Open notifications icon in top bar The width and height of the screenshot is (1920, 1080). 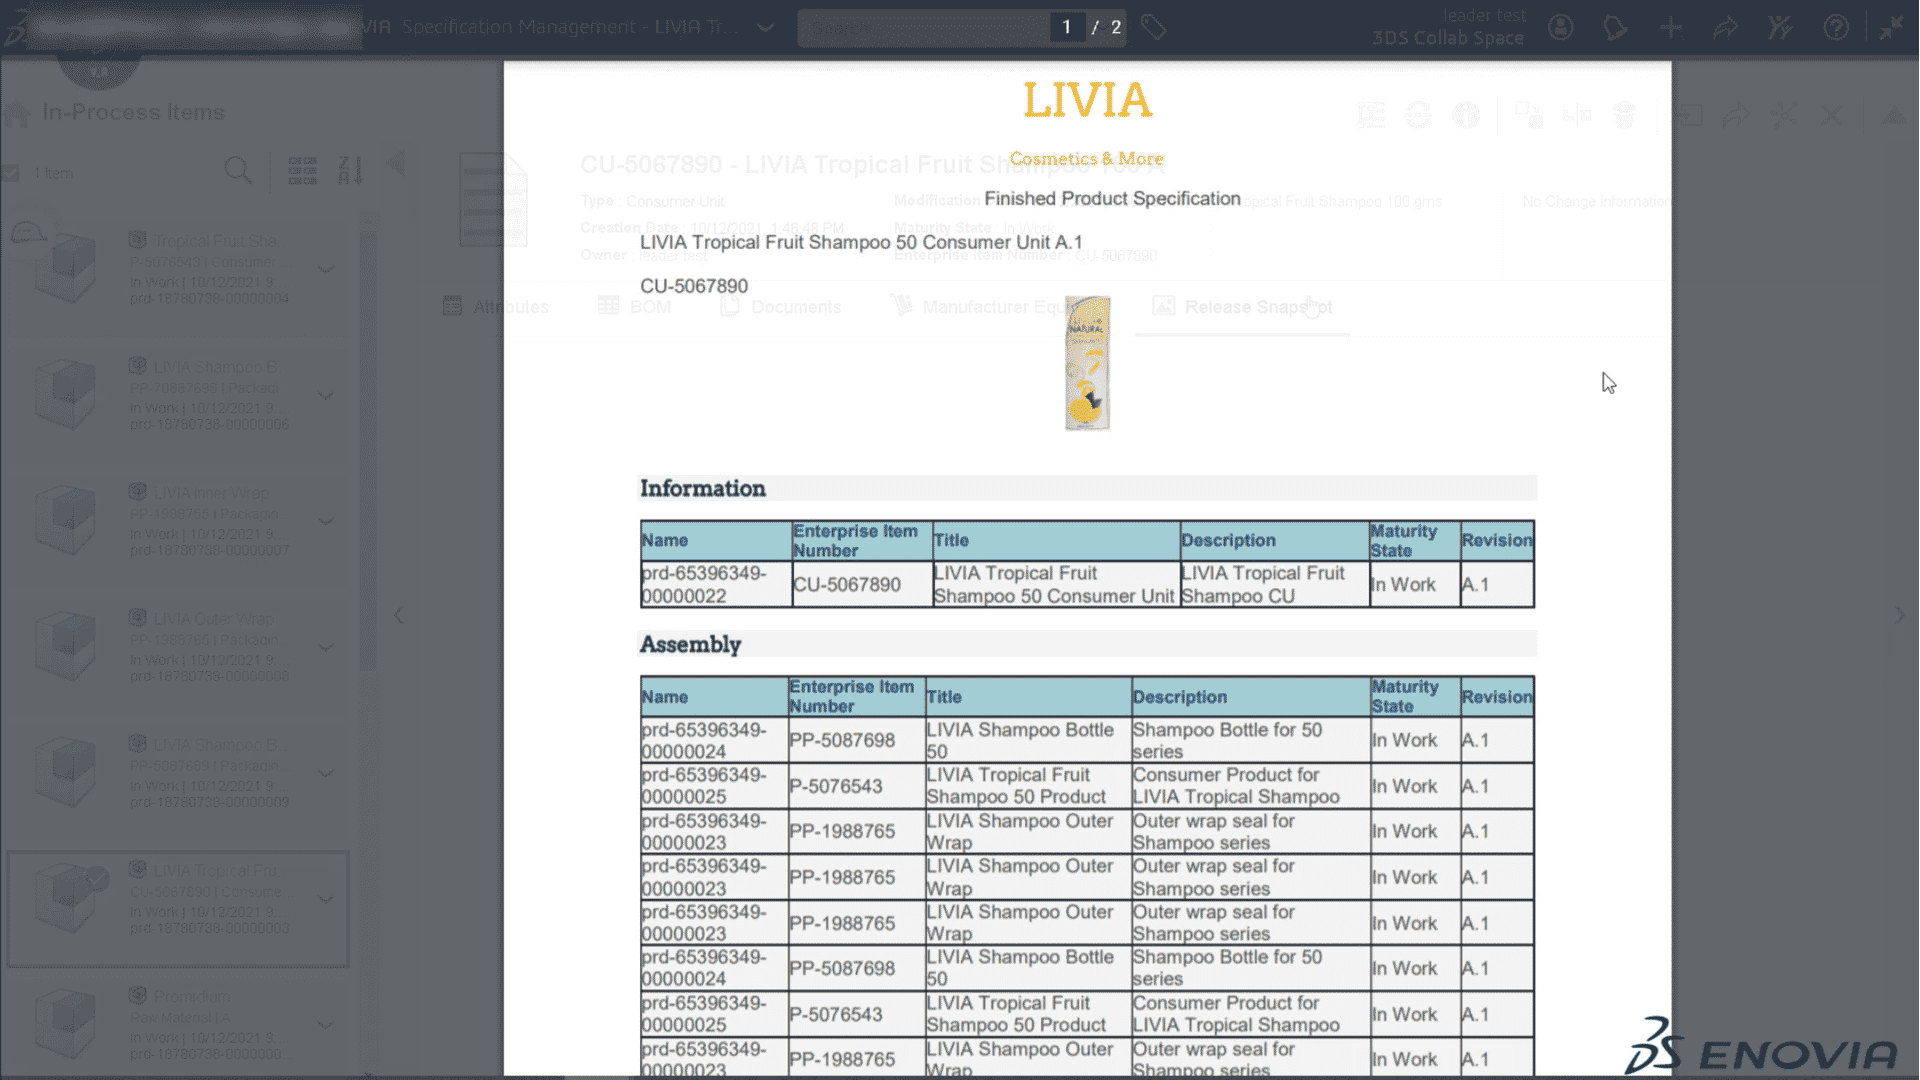(x=1615, y=27)
